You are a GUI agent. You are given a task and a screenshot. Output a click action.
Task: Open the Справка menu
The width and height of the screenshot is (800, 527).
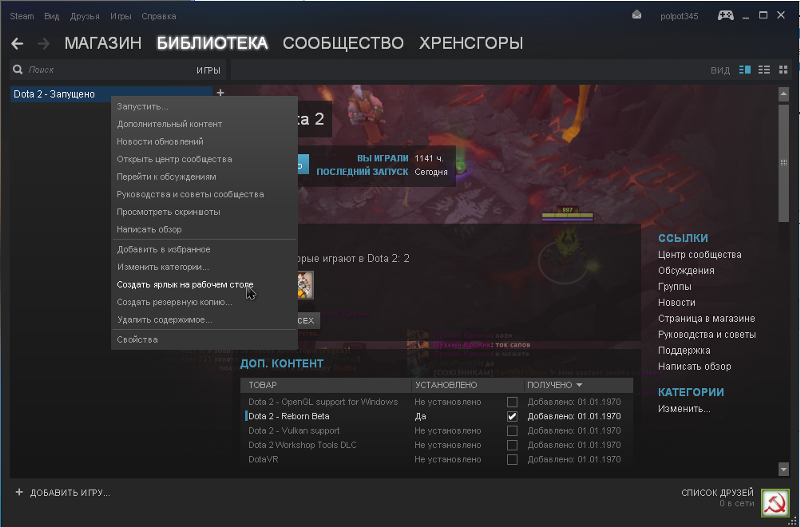(x=159, y=16)
